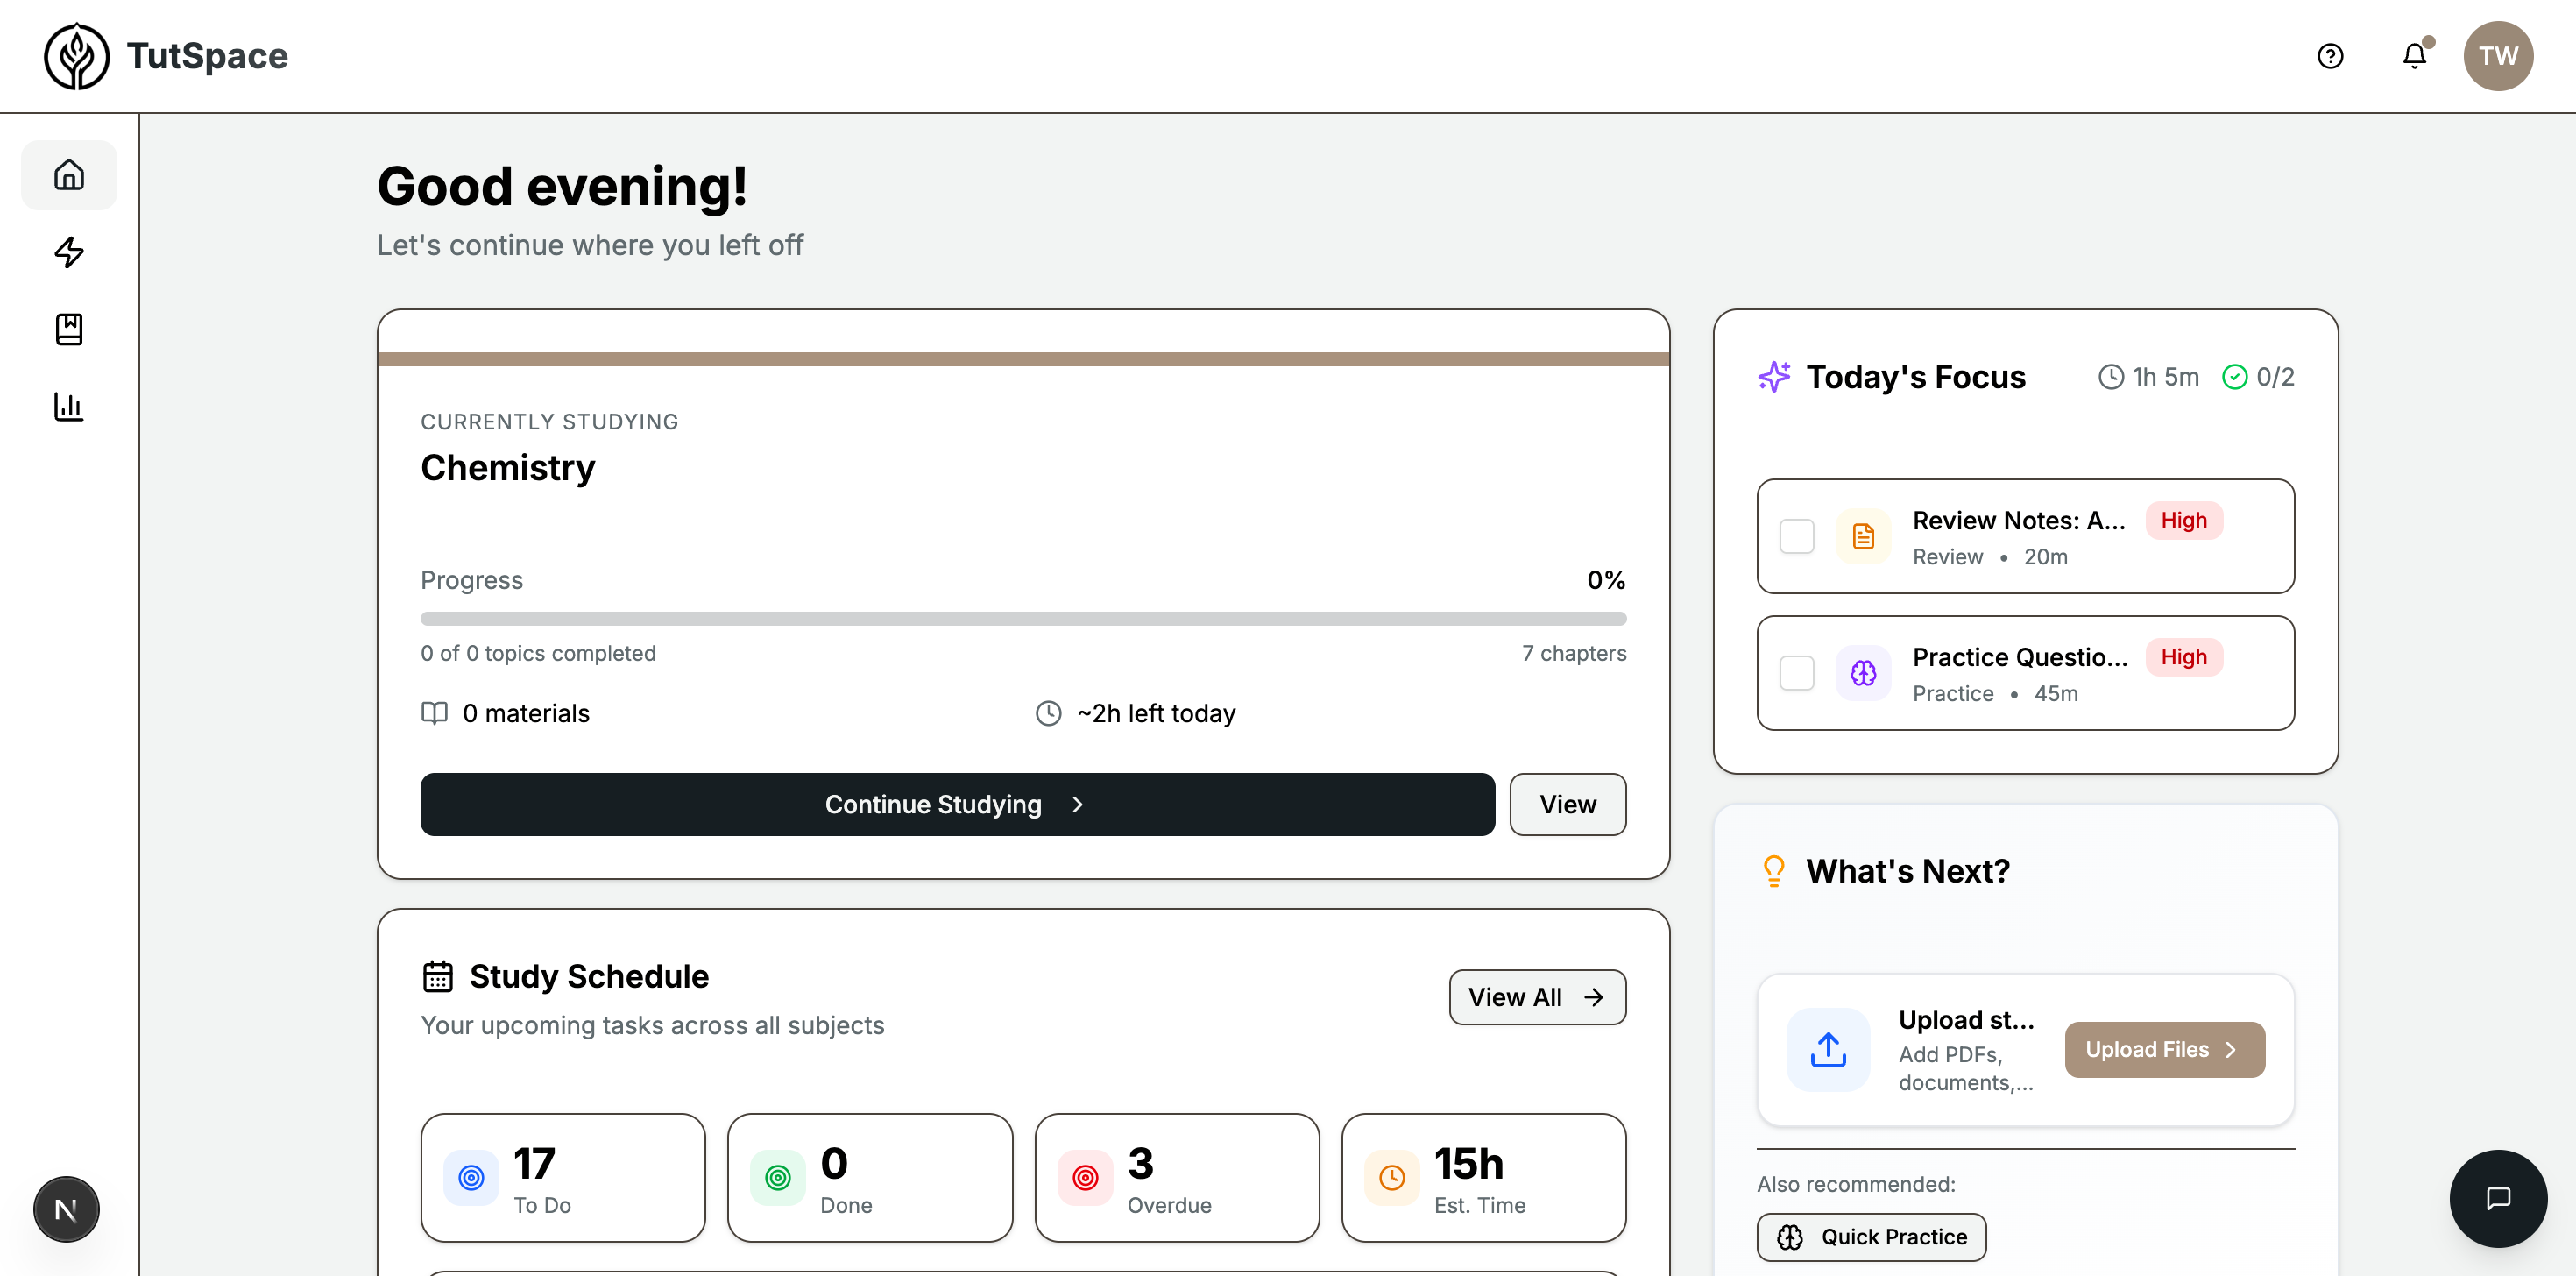Open the chat bubble in bottom right corner
This screenshot has width=2576, height=1276.
2498,1198
